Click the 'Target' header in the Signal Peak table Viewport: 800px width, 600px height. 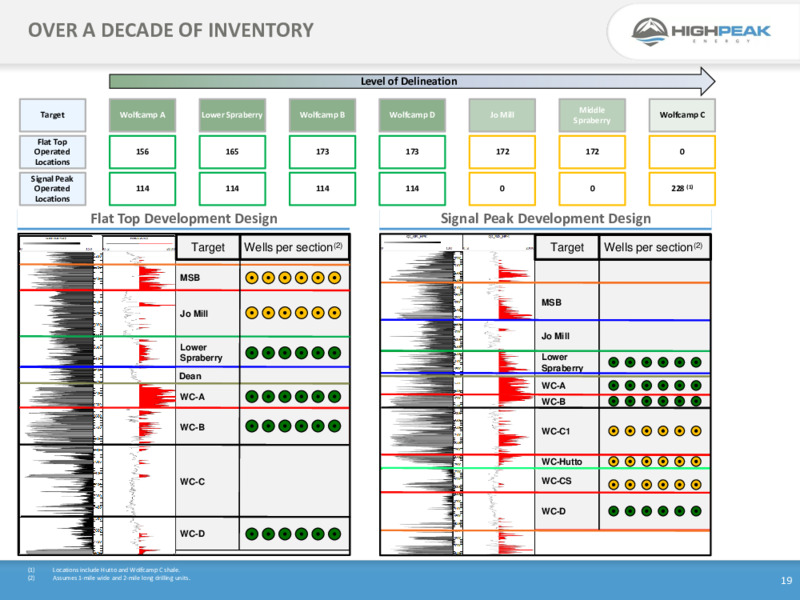567,247
